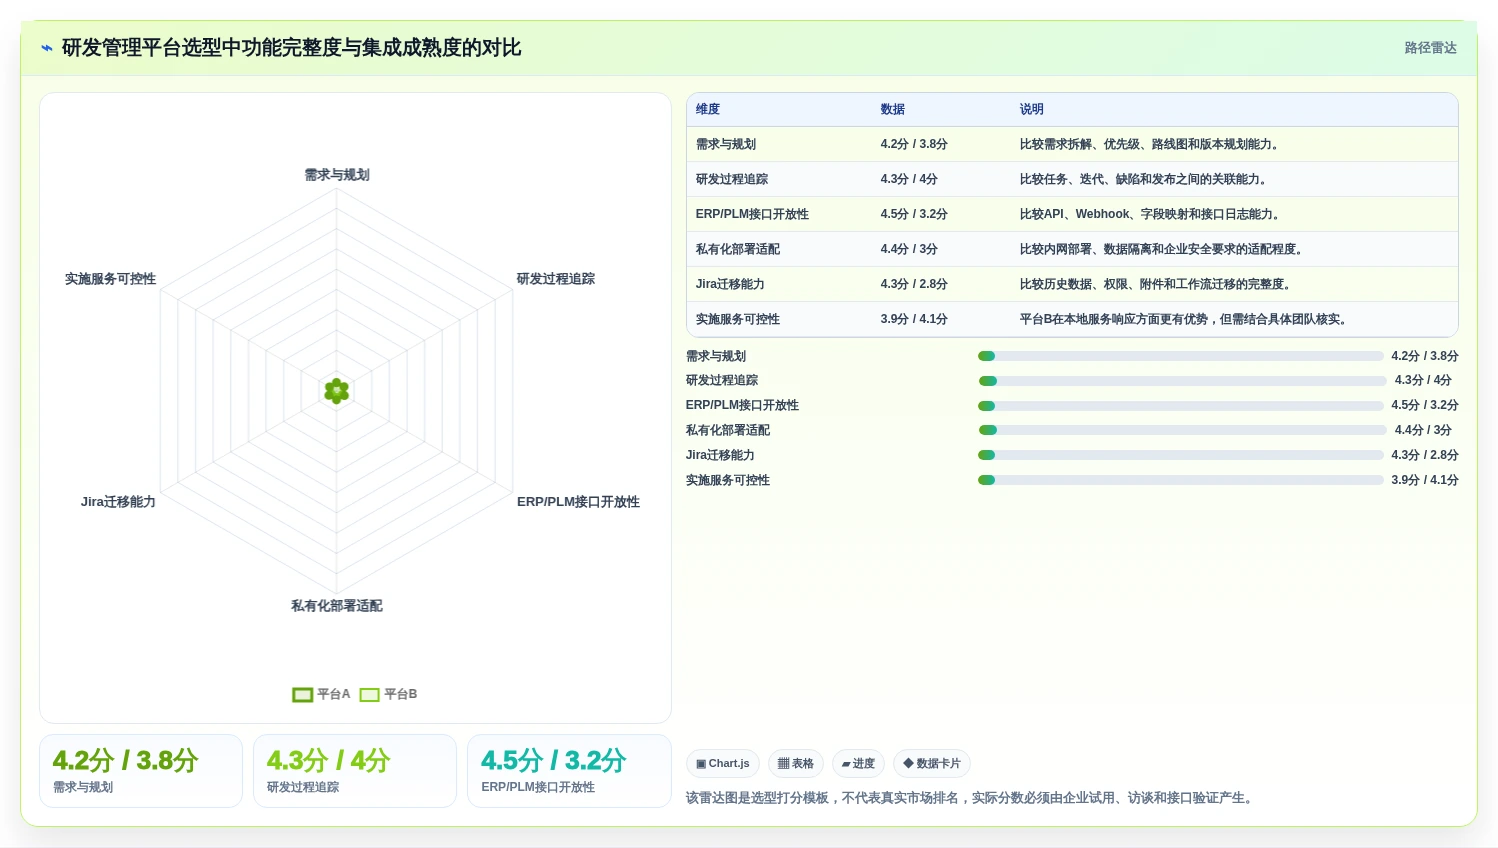
Task: Click the 数据卡片 tag
Action: point(932,764)
